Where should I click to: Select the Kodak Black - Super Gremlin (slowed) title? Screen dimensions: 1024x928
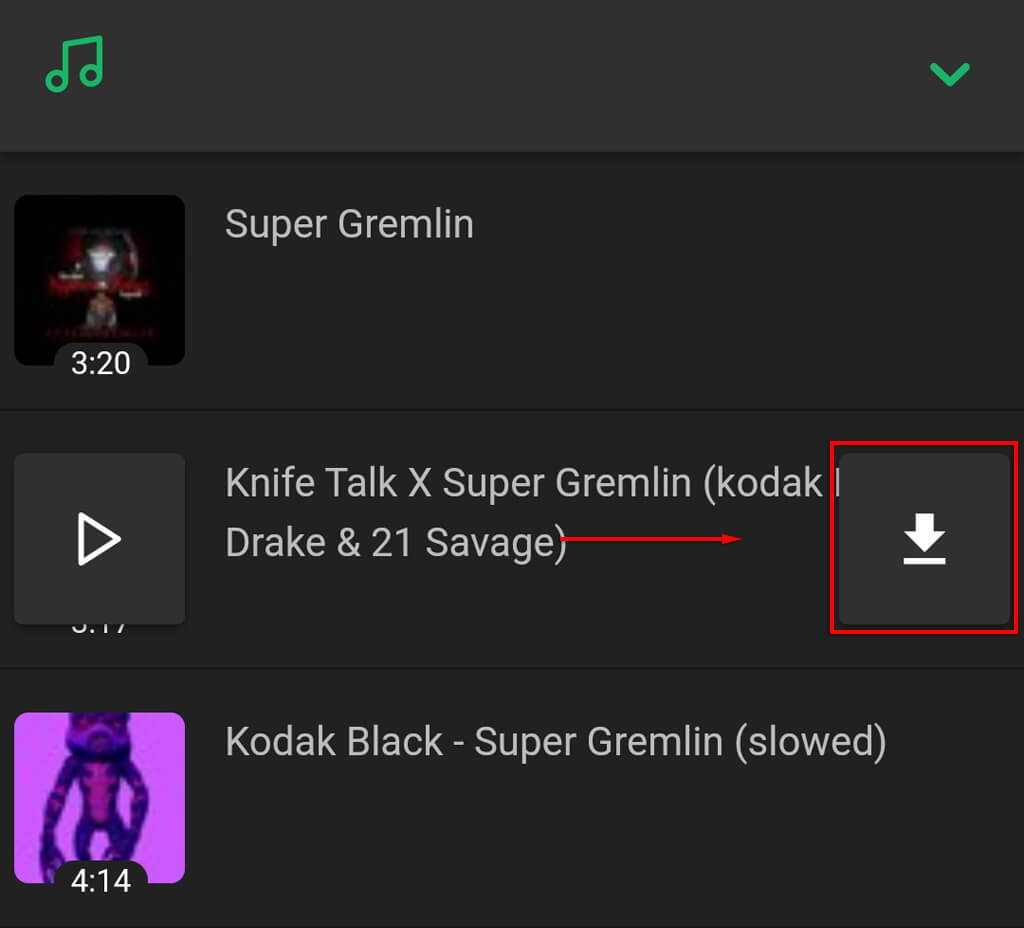tap(555, 742)
